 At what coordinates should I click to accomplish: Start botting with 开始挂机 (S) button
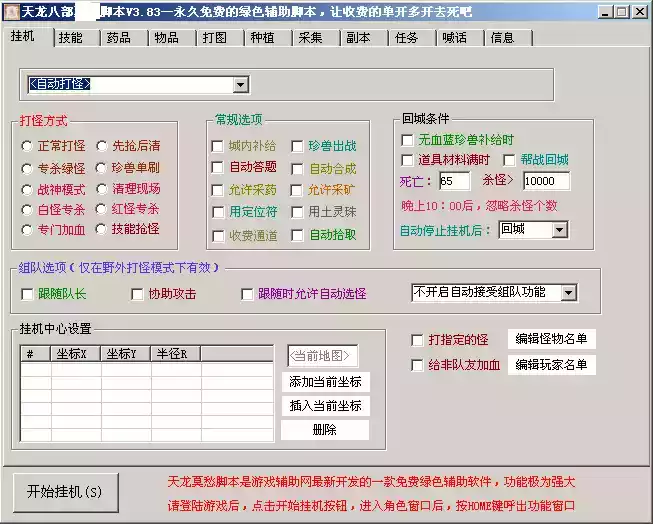65,492
